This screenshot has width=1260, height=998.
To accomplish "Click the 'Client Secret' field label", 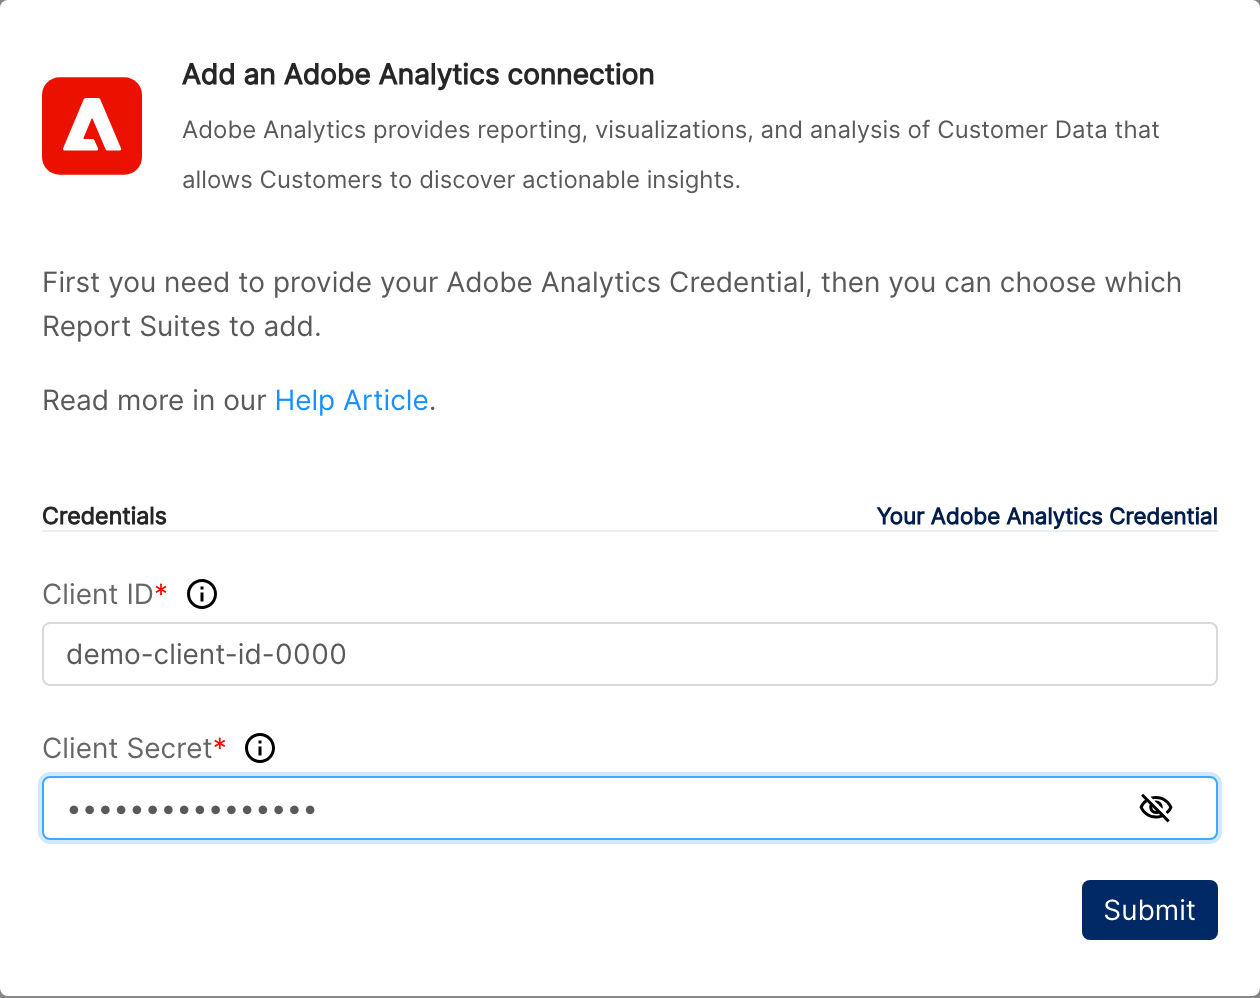I will [x=134, y=748].
